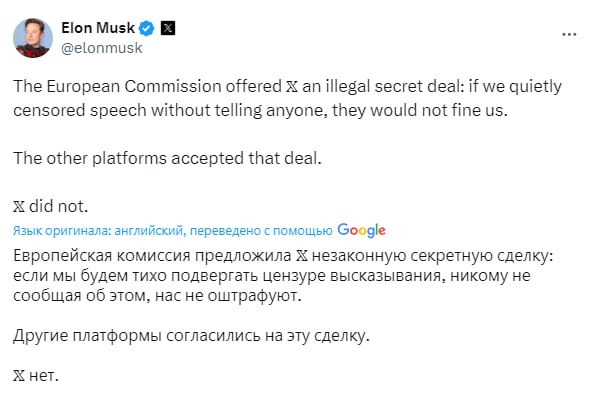This screenshot has height=395, width=589.
Task: Click the word 'оштрафуют' in the translation
Action: (x=252, y=297)
